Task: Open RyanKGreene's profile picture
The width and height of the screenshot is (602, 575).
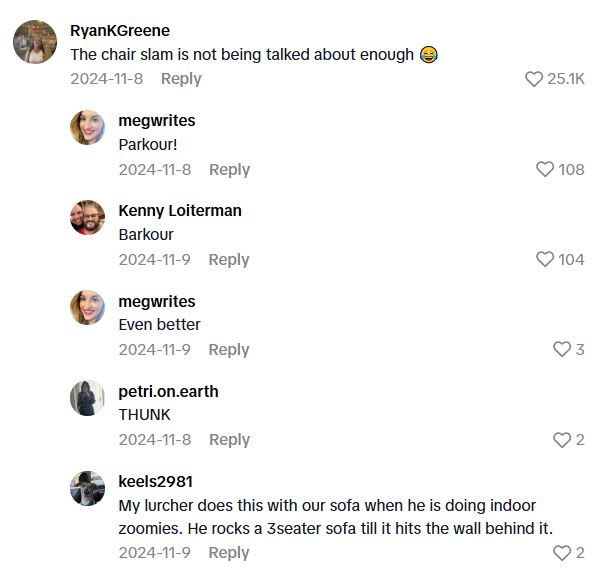Action: 34,42
